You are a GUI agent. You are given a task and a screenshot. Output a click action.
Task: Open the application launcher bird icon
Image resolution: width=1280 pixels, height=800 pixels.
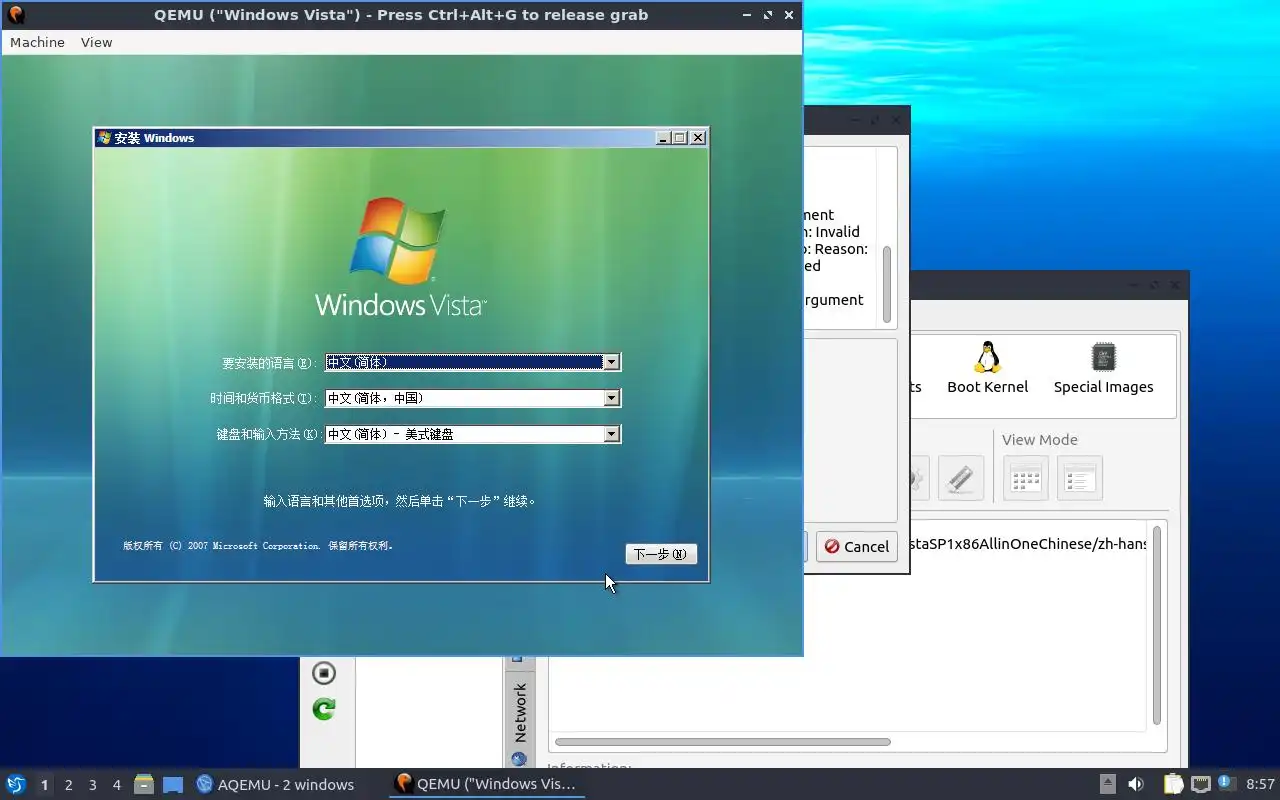(x=15, y=784)
